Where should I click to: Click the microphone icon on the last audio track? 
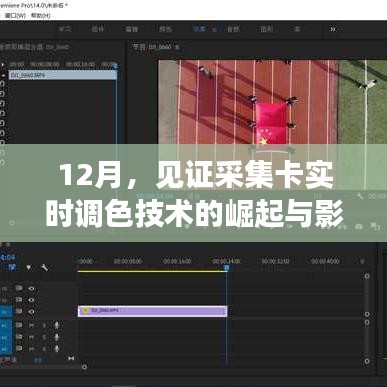coord(57,349)
